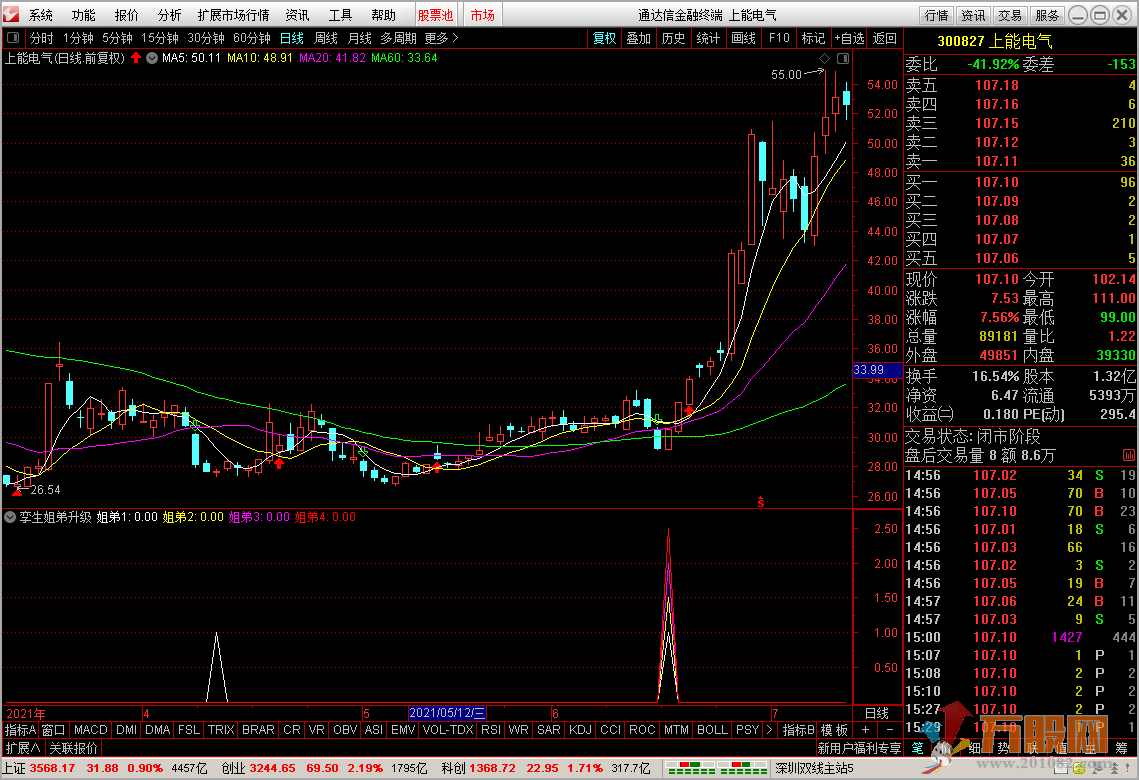Click the red 市场 button

coord(482,15)
